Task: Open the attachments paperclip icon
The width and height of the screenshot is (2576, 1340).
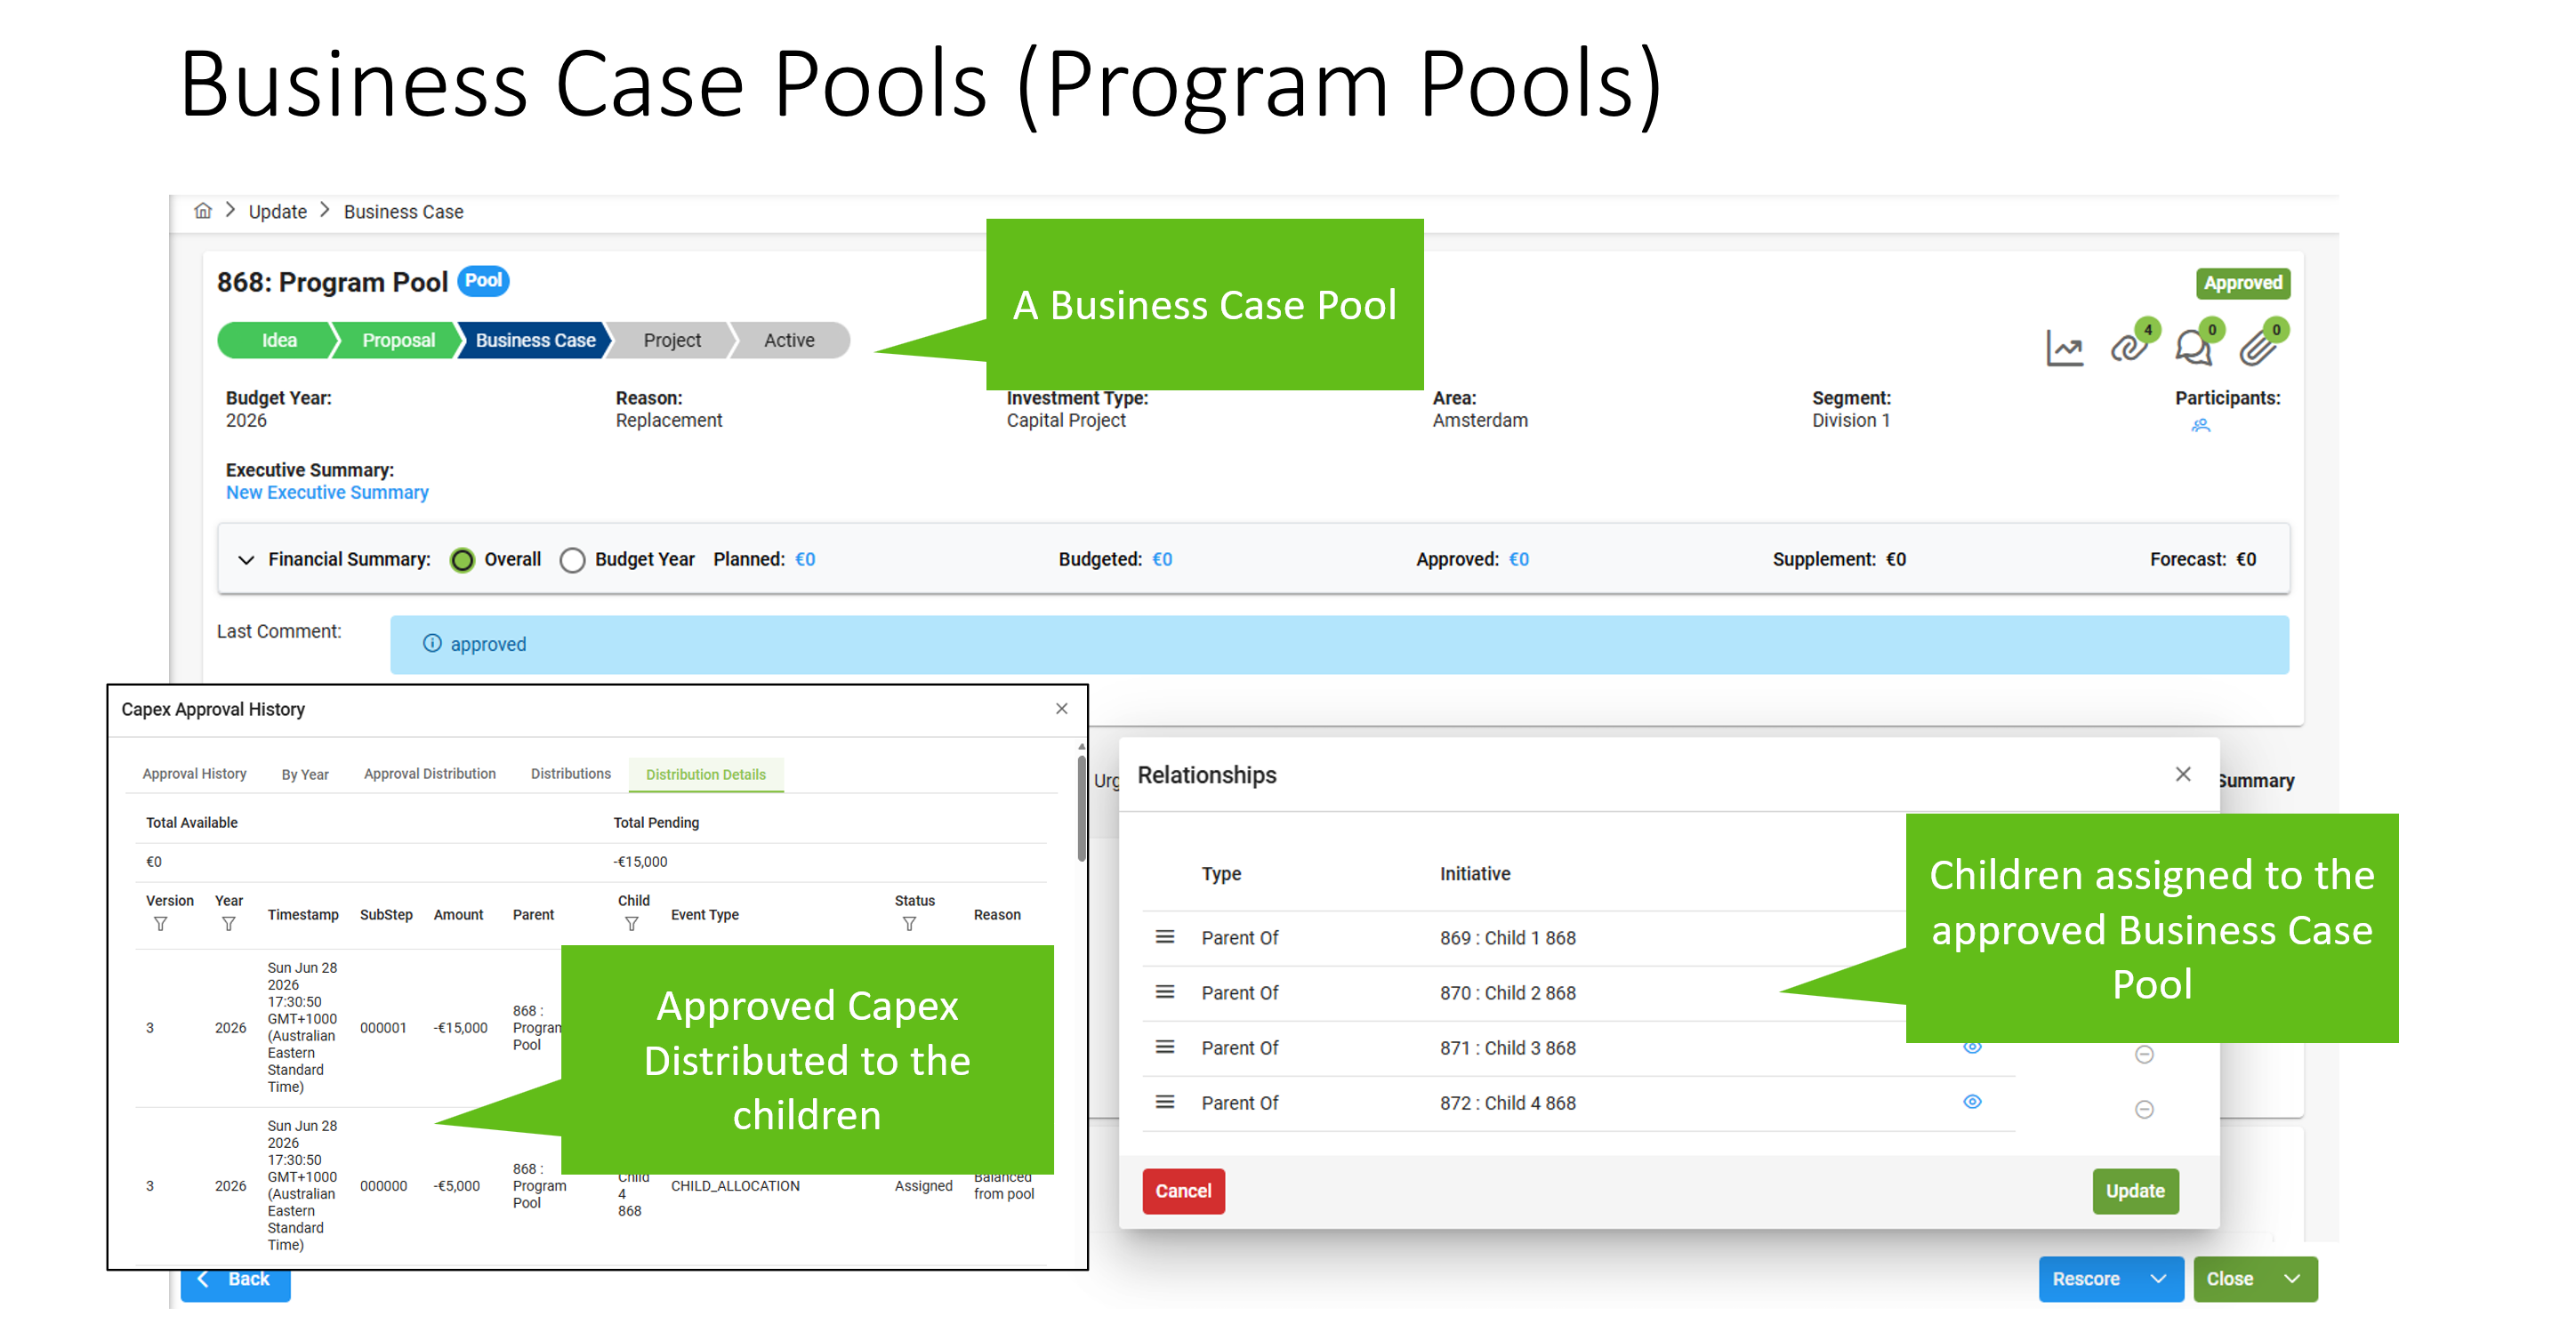Action: point(2256,347)
